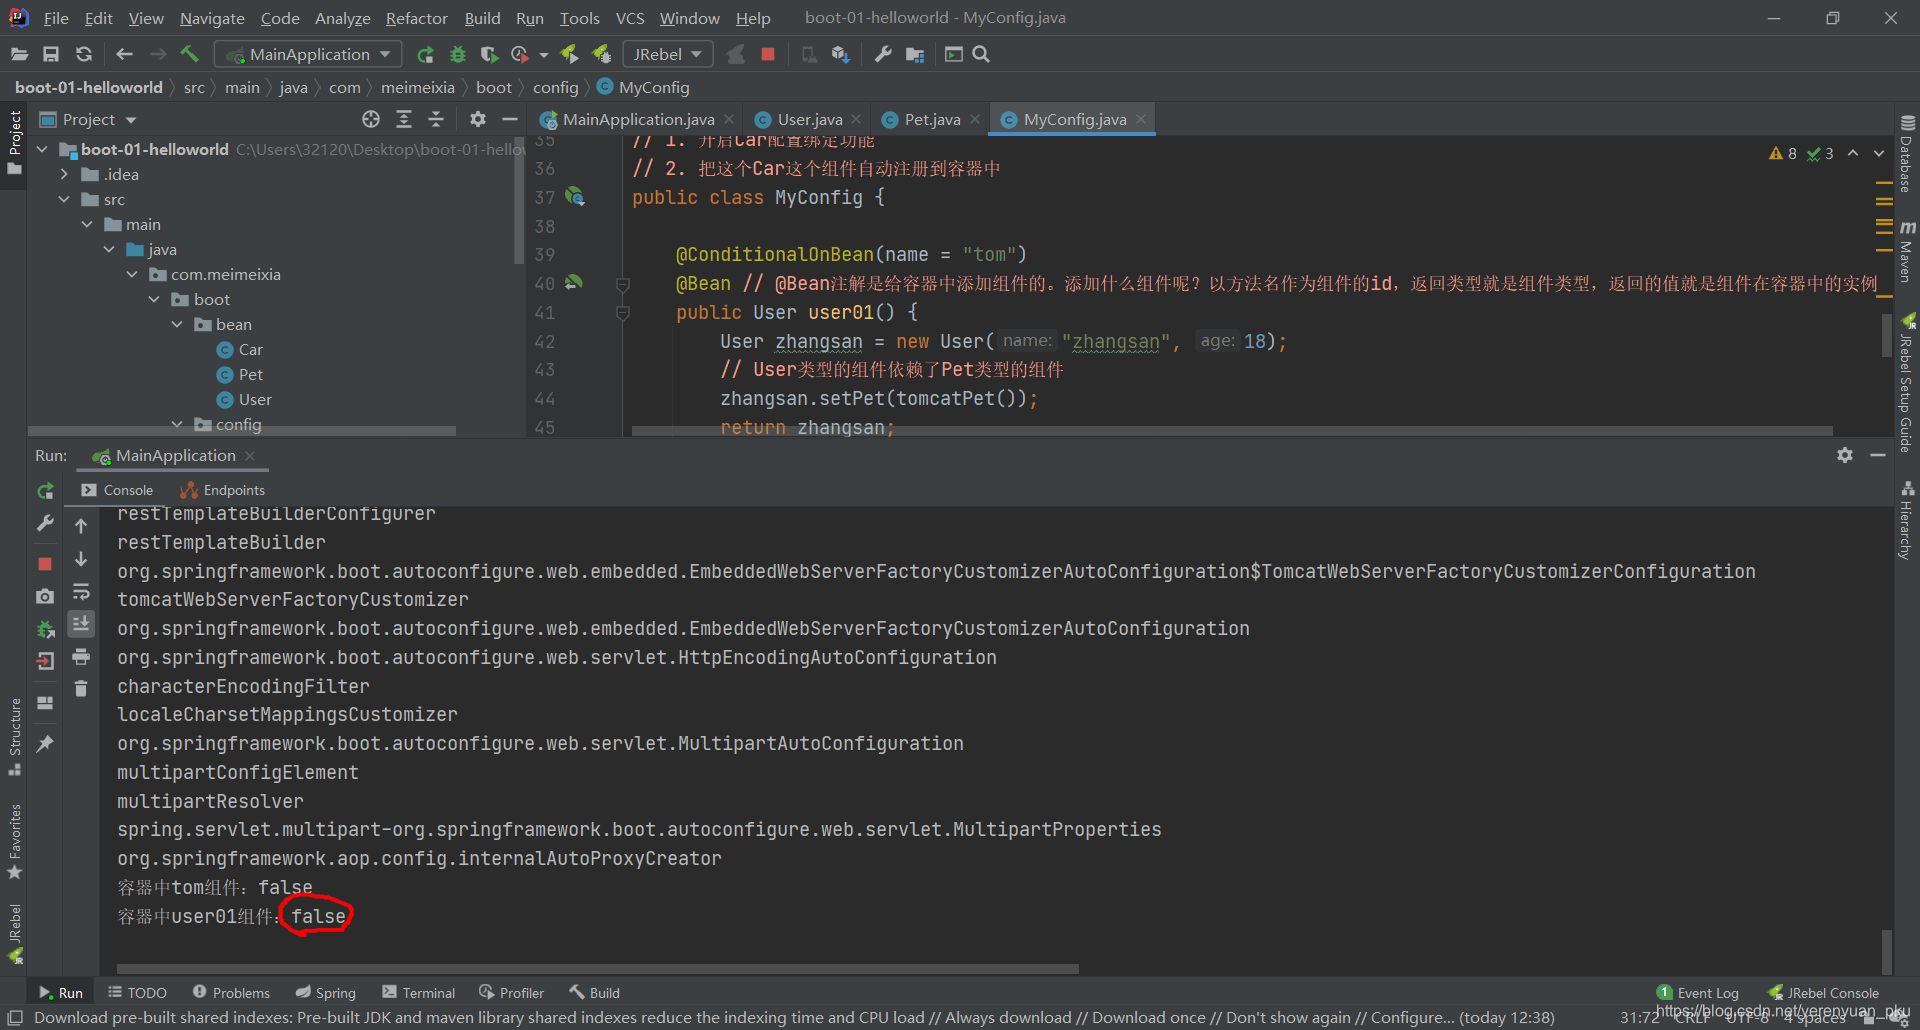This screenshot has width=1920, height=1030.
Task: Navigate back with the left arrow
Action: tap(124, 54)
